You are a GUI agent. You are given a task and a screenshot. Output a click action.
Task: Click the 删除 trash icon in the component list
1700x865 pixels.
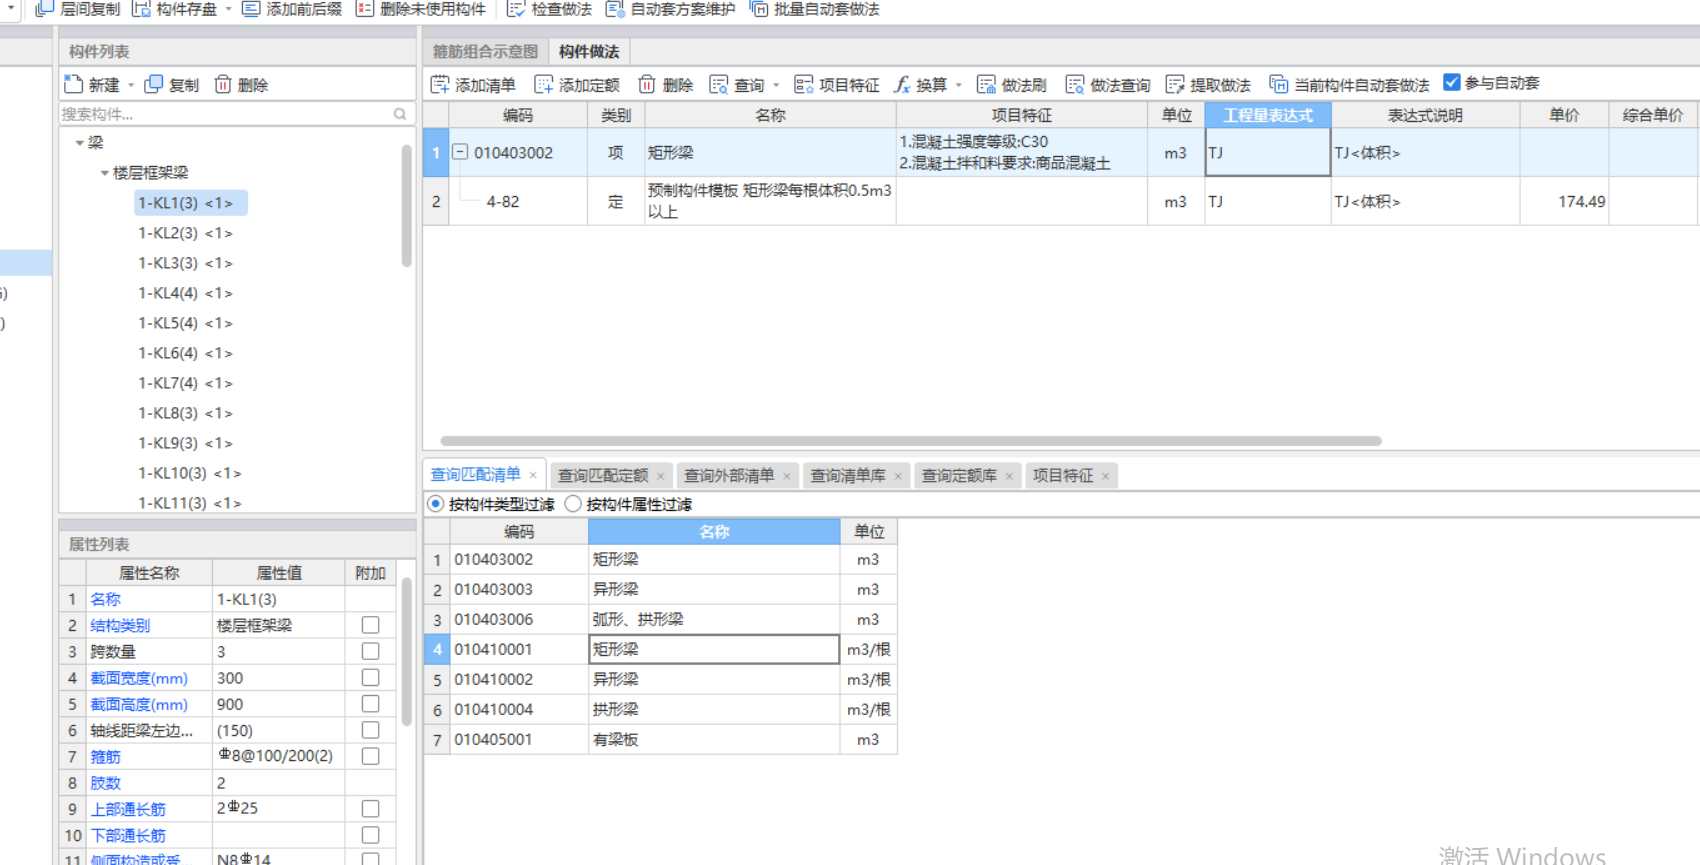tap(223, 84)
